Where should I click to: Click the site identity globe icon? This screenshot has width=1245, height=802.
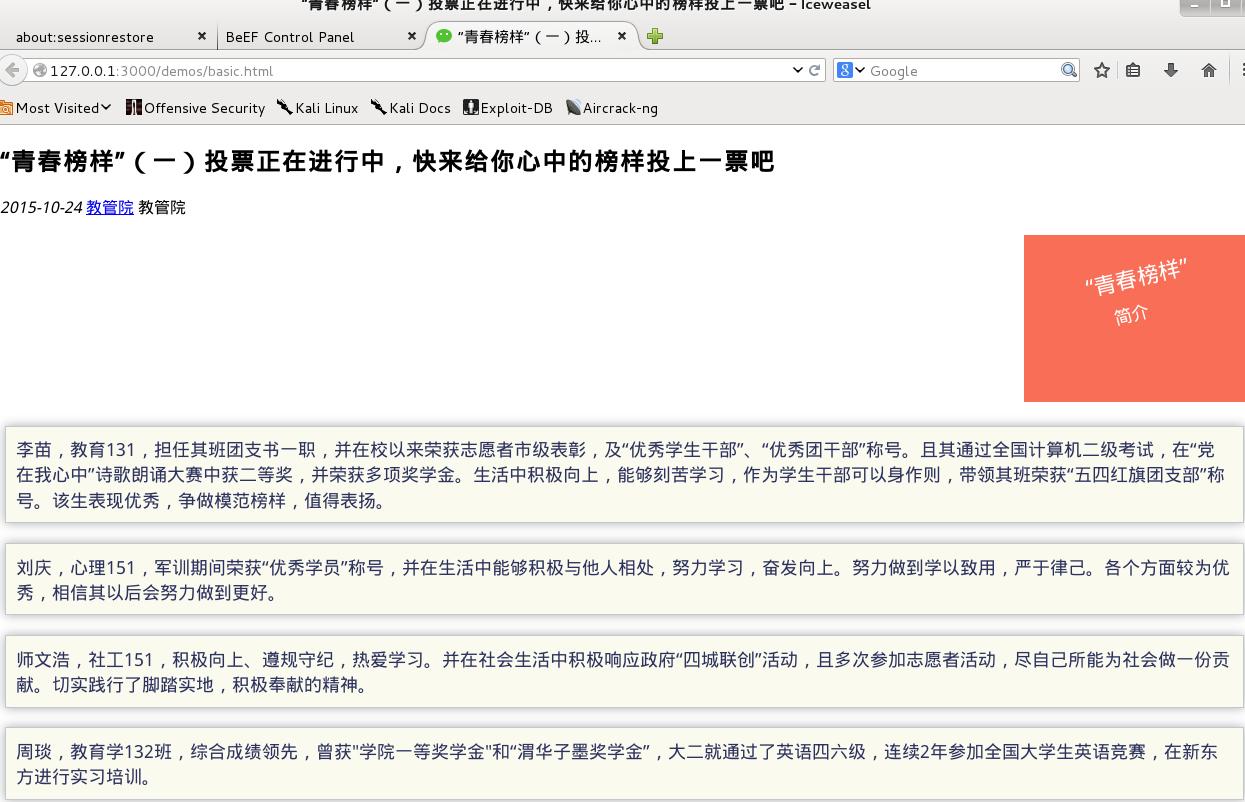(40, 70)
